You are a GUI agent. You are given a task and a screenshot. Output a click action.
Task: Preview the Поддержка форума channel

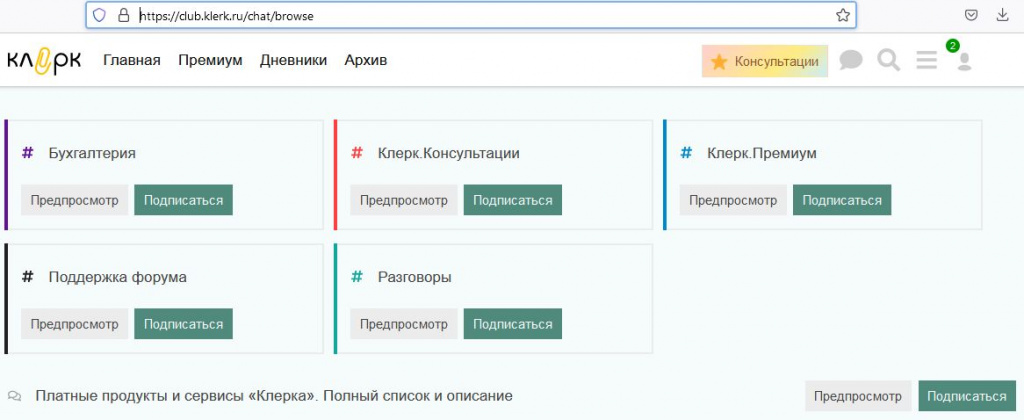click(x=74, y=324)
